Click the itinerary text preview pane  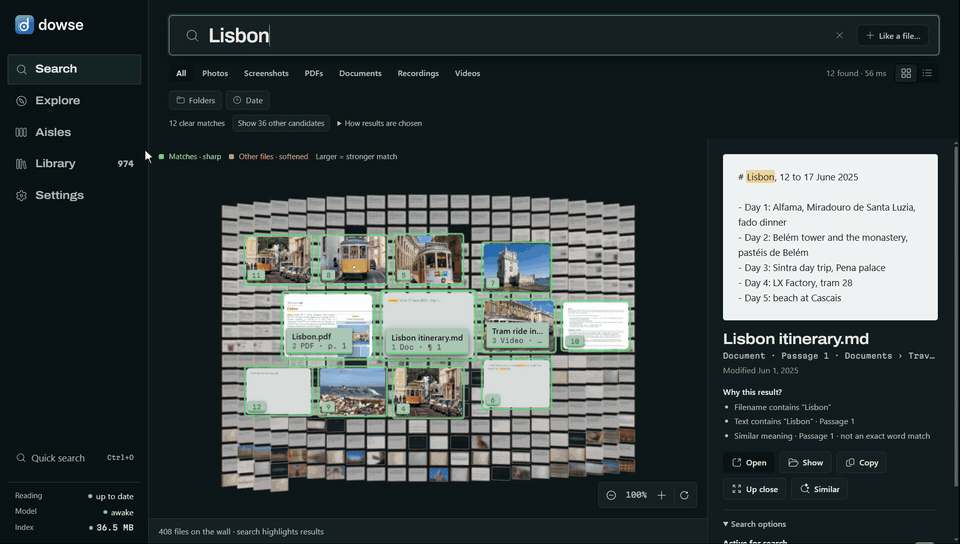click(830, 237)
